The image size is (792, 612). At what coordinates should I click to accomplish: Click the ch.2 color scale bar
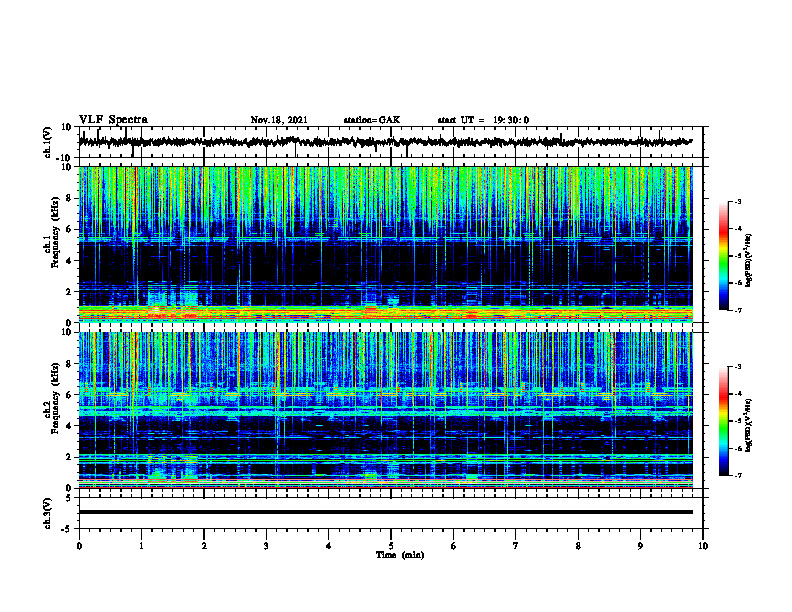723,421
